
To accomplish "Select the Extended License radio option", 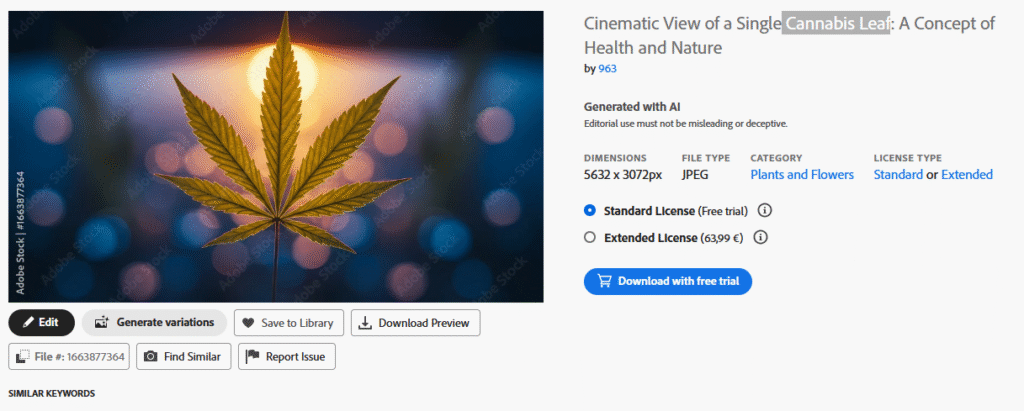I will coord(590,237).
